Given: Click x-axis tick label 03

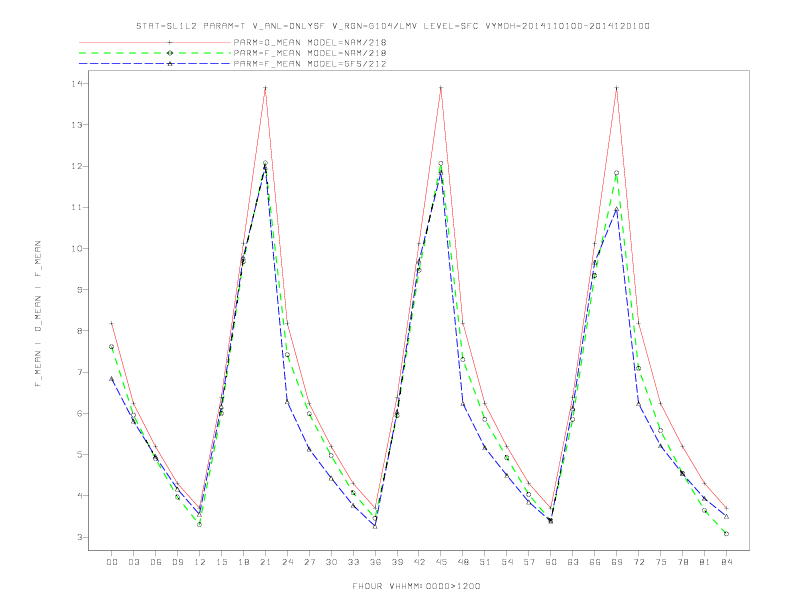Looking at the screenshot, I should tap(133, 562).
